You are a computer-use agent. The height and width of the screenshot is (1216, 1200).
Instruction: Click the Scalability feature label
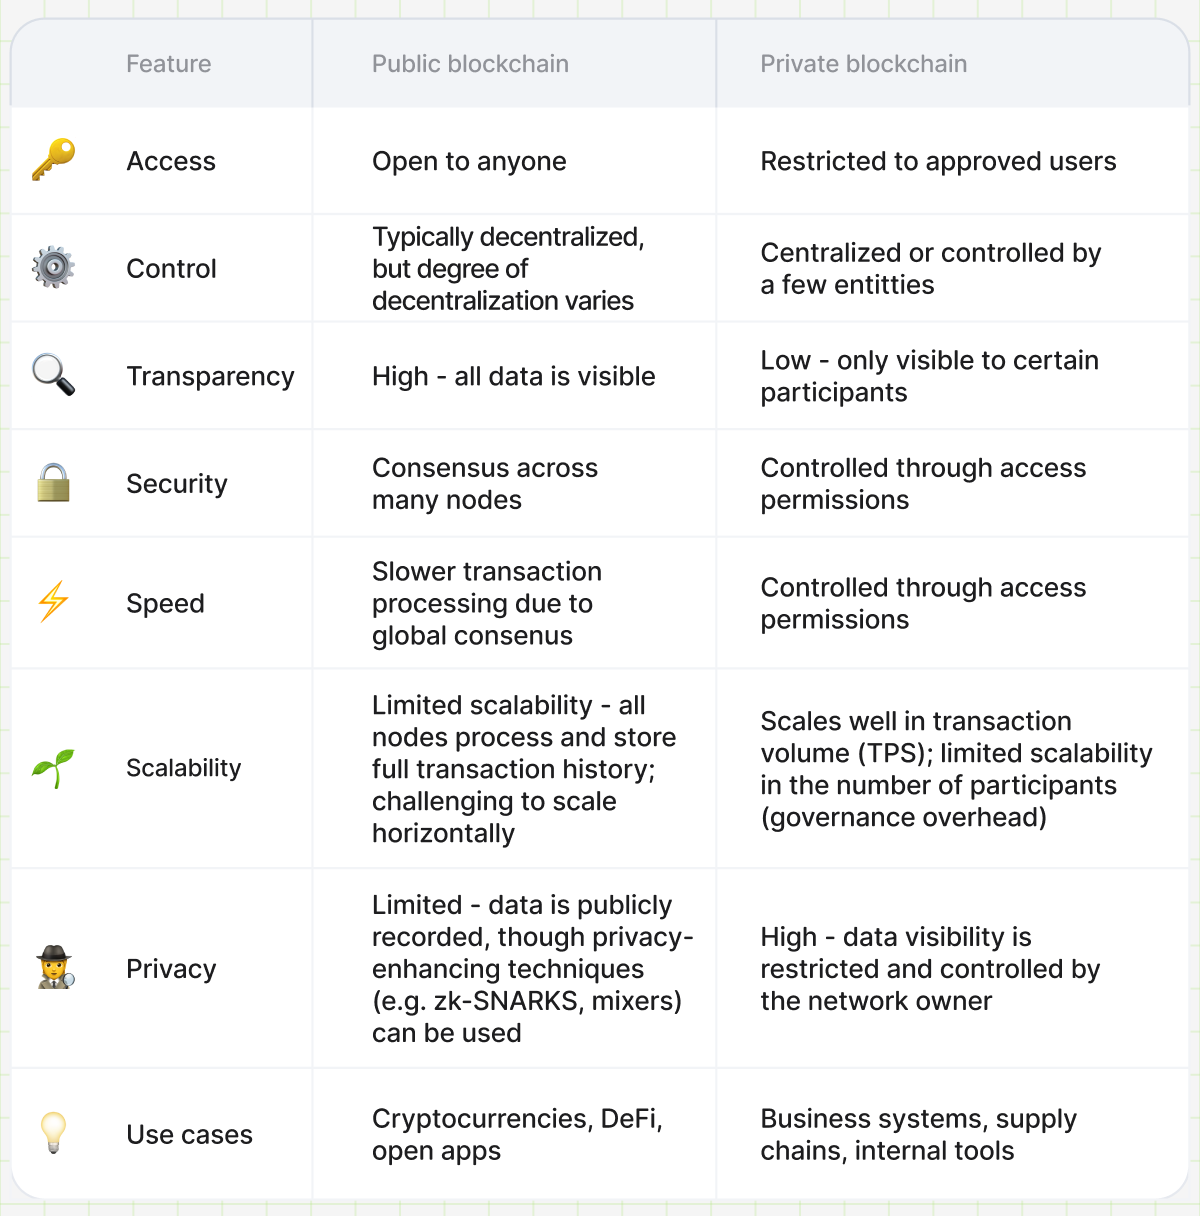coord(184,768)
